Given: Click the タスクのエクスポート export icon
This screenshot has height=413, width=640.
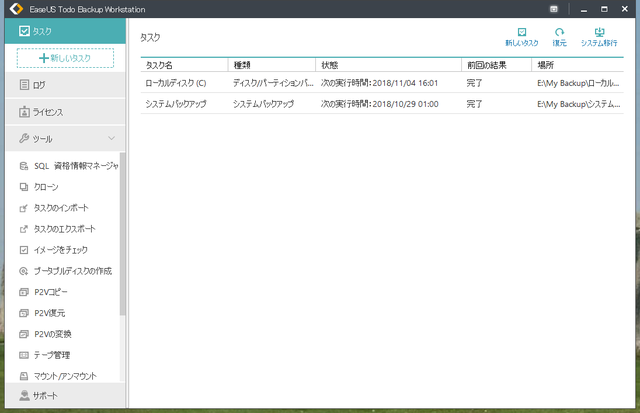Looking at the screenshot, I should click(24, 229).
